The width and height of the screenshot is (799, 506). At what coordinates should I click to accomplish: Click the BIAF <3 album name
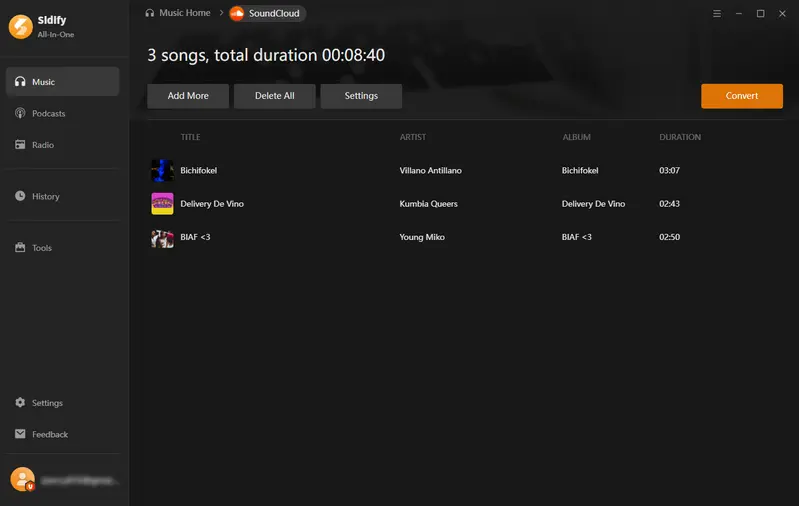577,237
